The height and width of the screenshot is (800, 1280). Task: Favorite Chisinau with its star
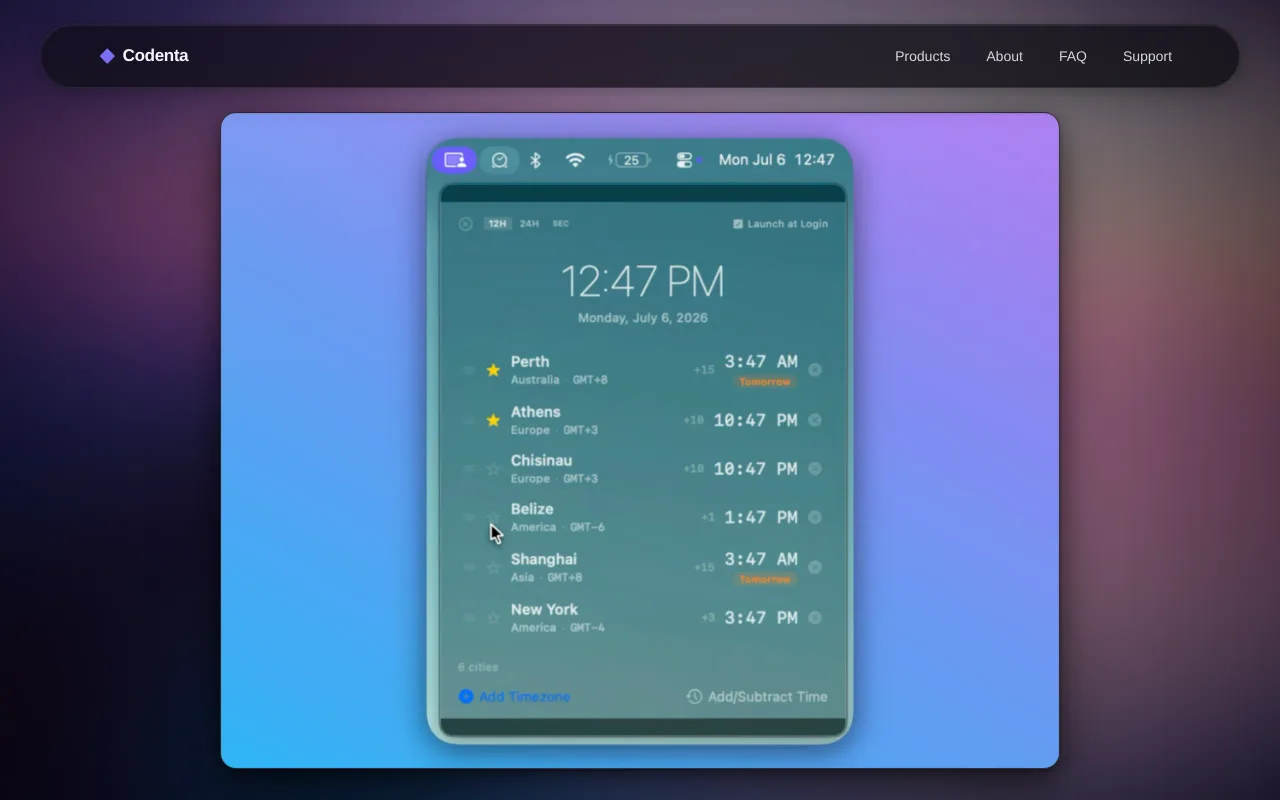click(x=493, y=469)
